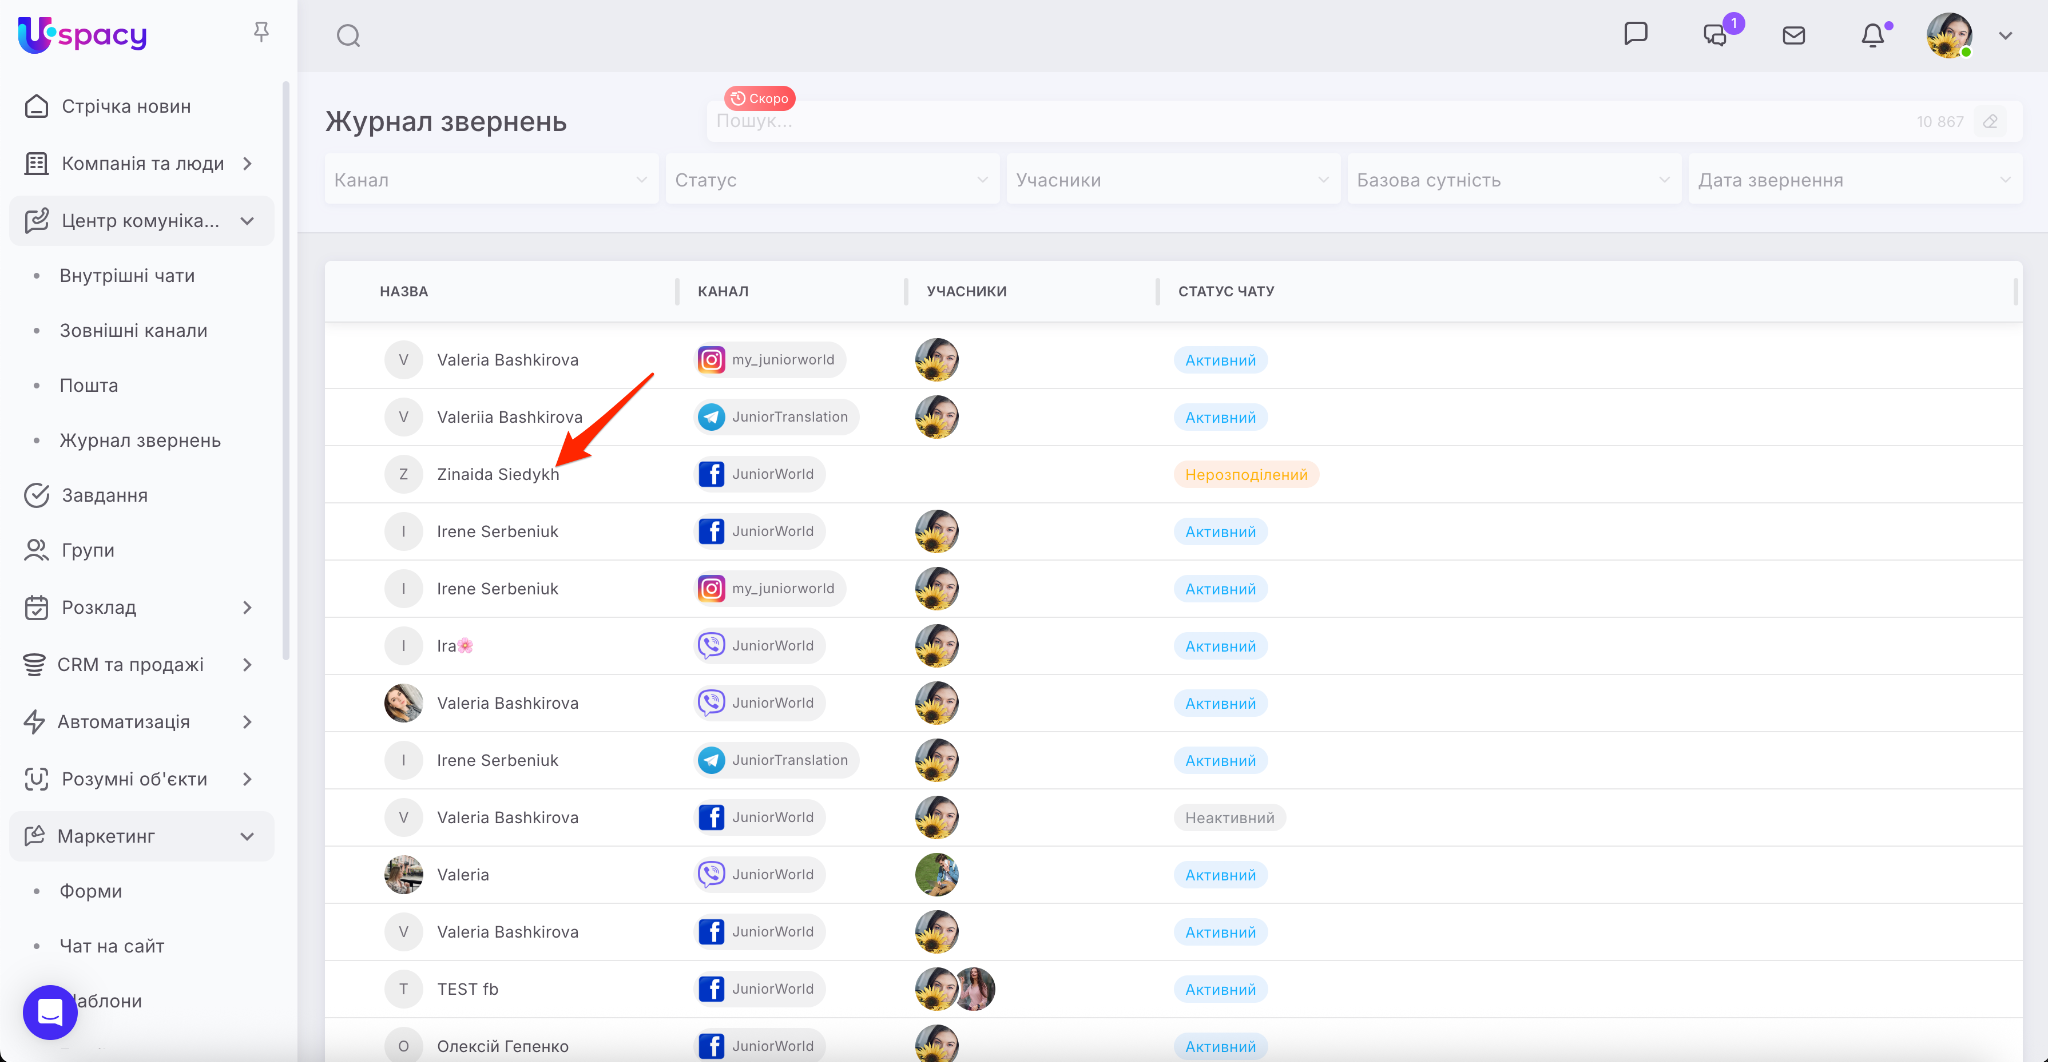Open the Дата звернення filter dropdown
This screenshot has width=2048, height=1062.
(x=1855, y=180)
